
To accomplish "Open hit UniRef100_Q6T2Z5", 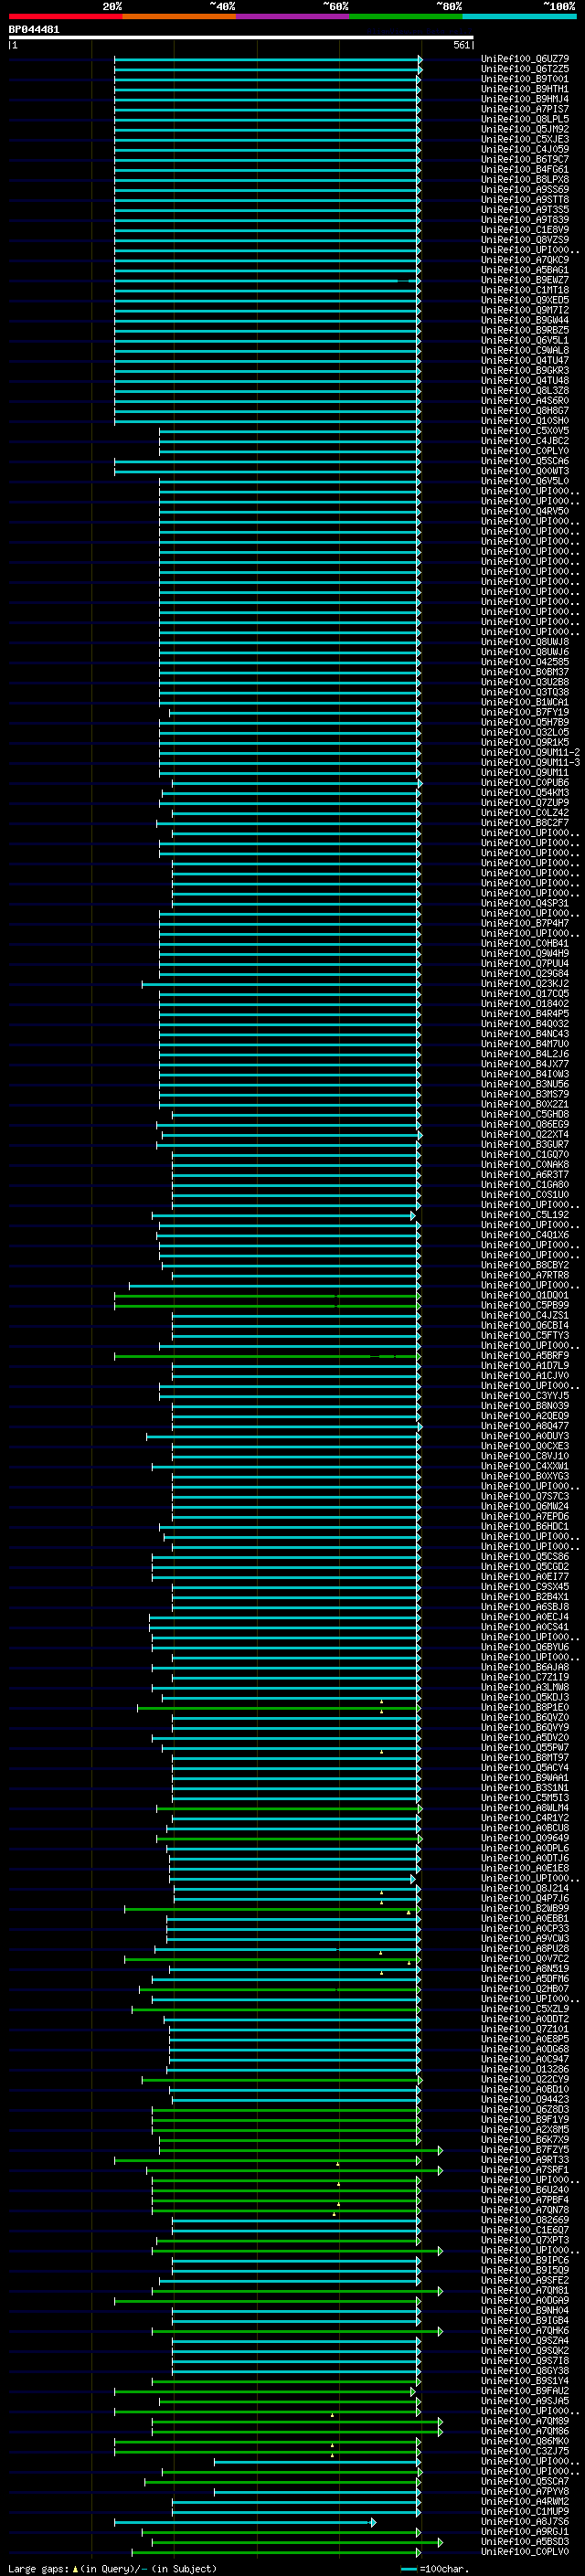I will [x=525, y=69].
